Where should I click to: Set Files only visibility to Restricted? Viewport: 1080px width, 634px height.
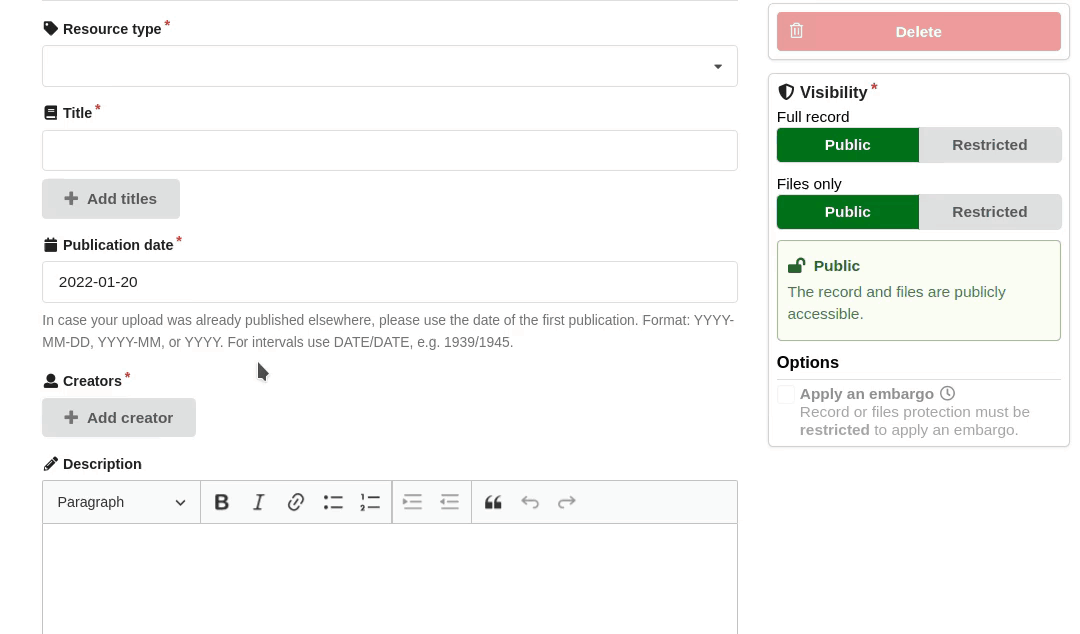[990, 212]
